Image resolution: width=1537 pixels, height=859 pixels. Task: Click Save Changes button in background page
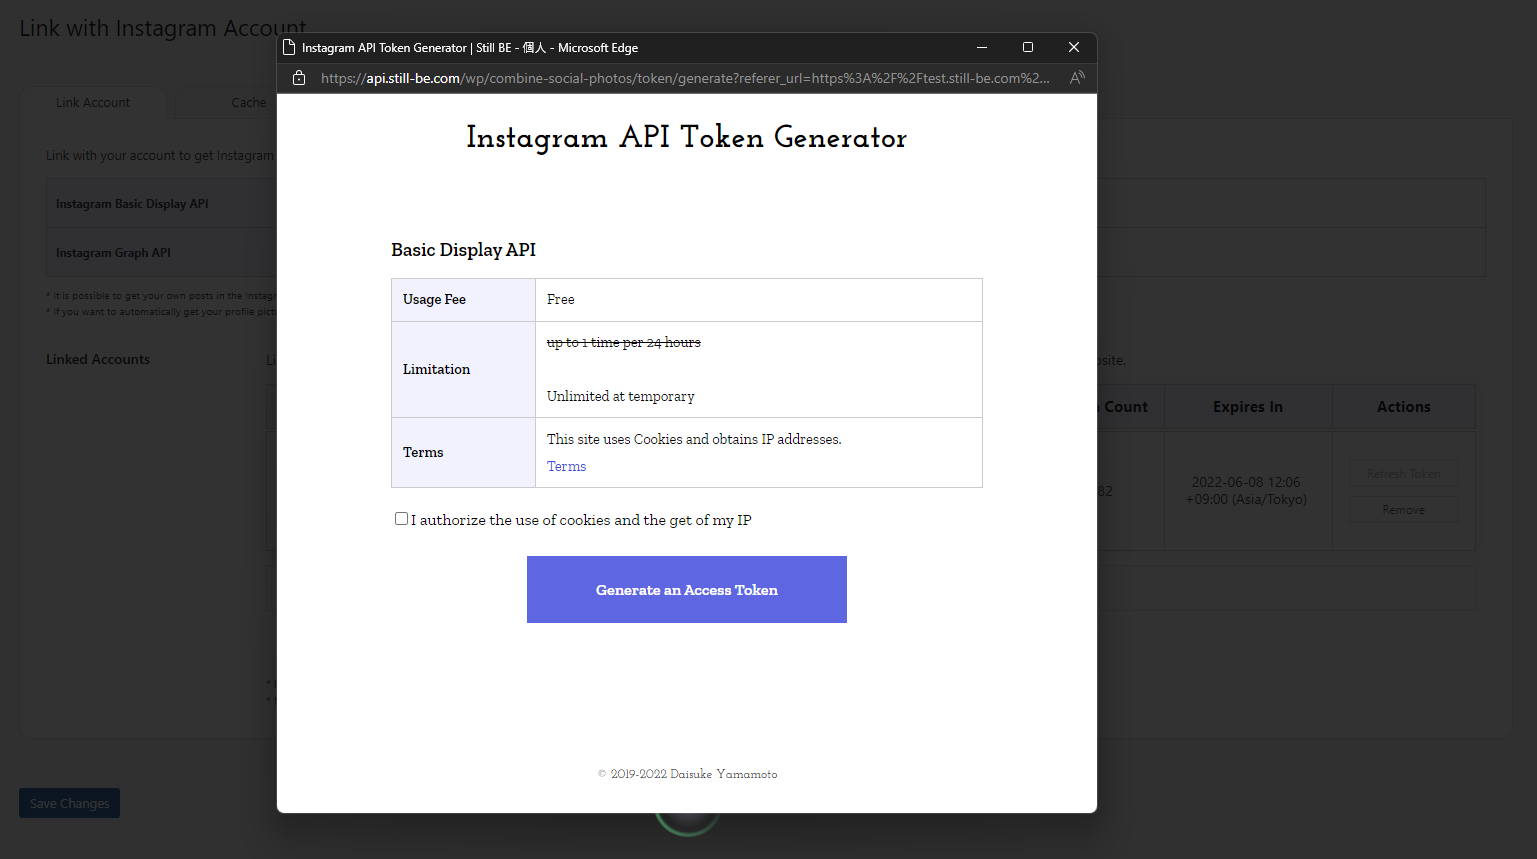click(x=70, y=803)
